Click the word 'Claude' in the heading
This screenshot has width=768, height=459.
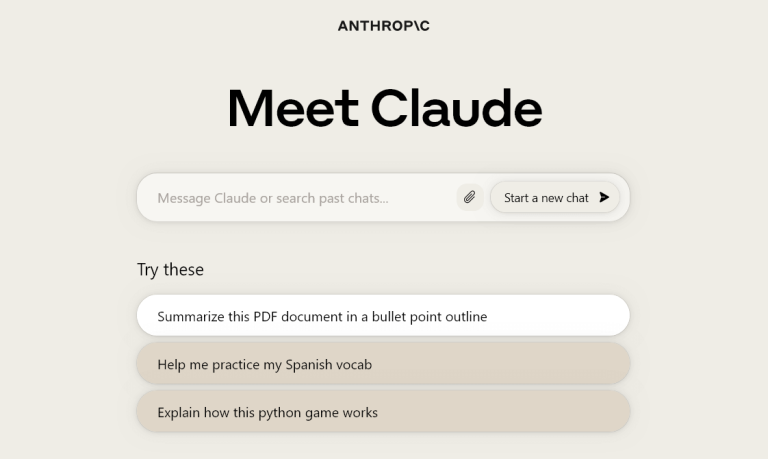(x=456, y=108)
